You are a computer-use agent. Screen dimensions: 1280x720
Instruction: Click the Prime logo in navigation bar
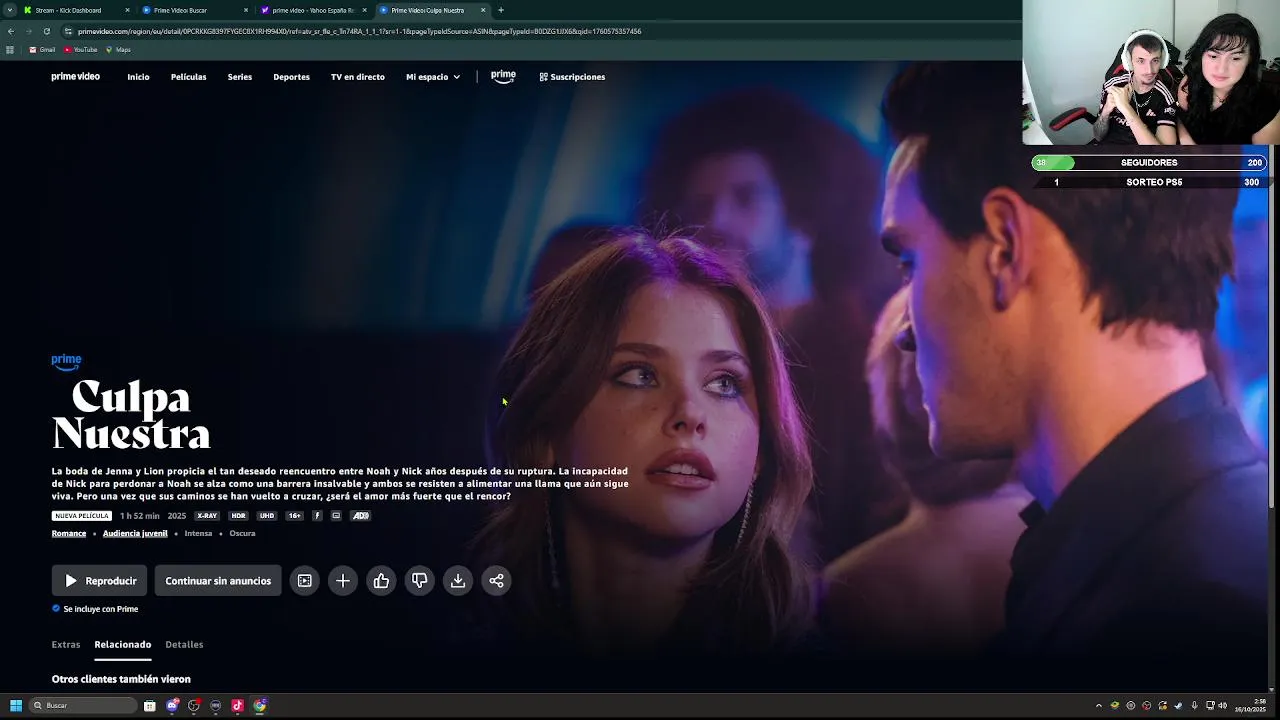(x=503, y=76)
